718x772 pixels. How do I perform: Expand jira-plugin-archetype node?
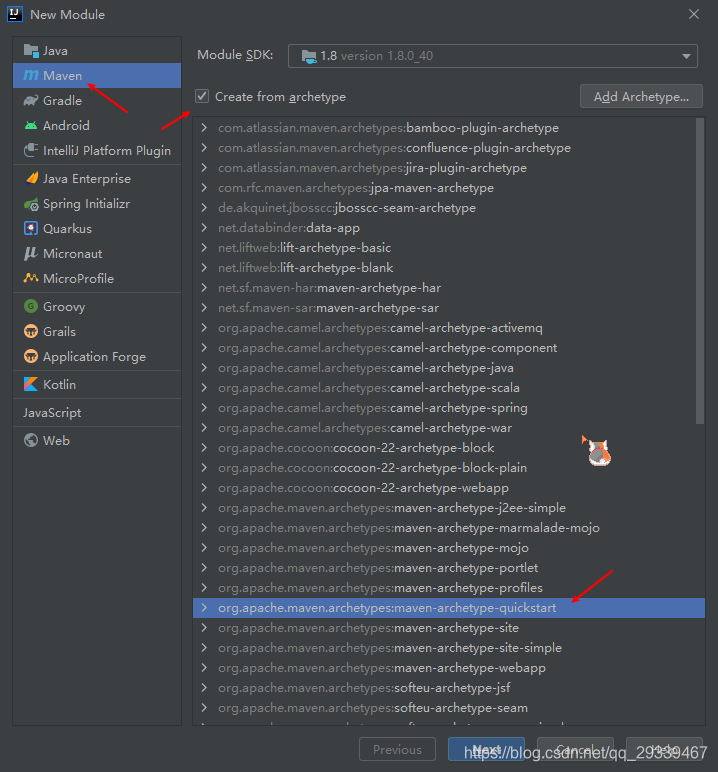[x=204, y=167]
